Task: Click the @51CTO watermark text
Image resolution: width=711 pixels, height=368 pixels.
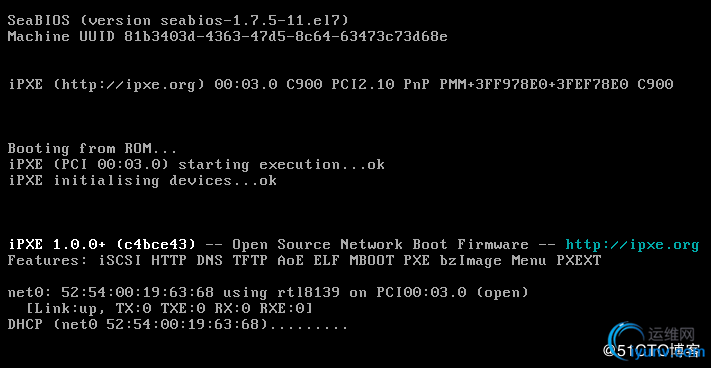Action: [651, 350]
